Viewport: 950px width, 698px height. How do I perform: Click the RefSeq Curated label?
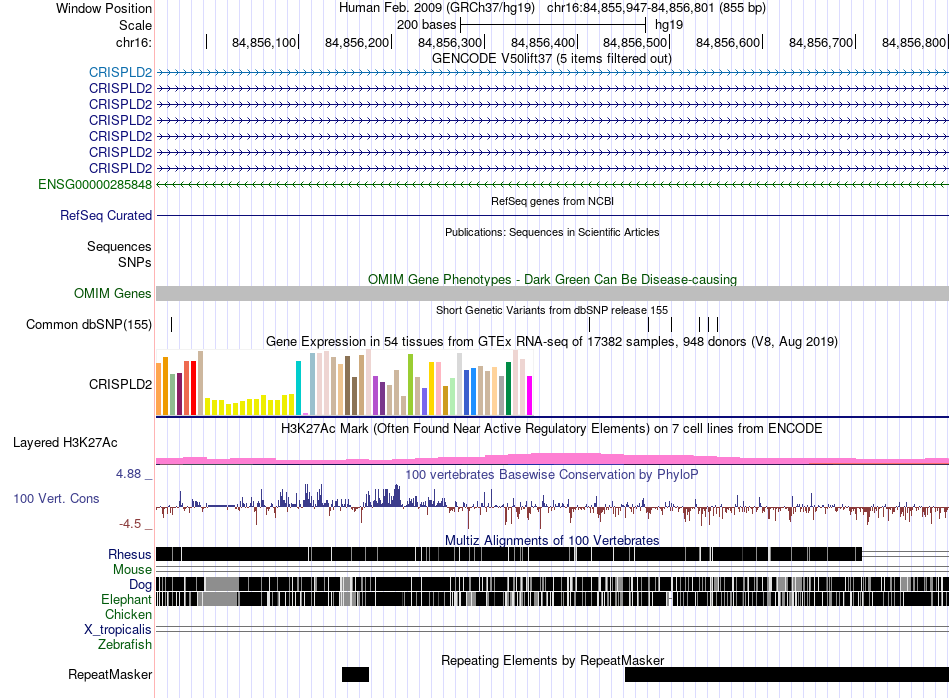point(106,216)
